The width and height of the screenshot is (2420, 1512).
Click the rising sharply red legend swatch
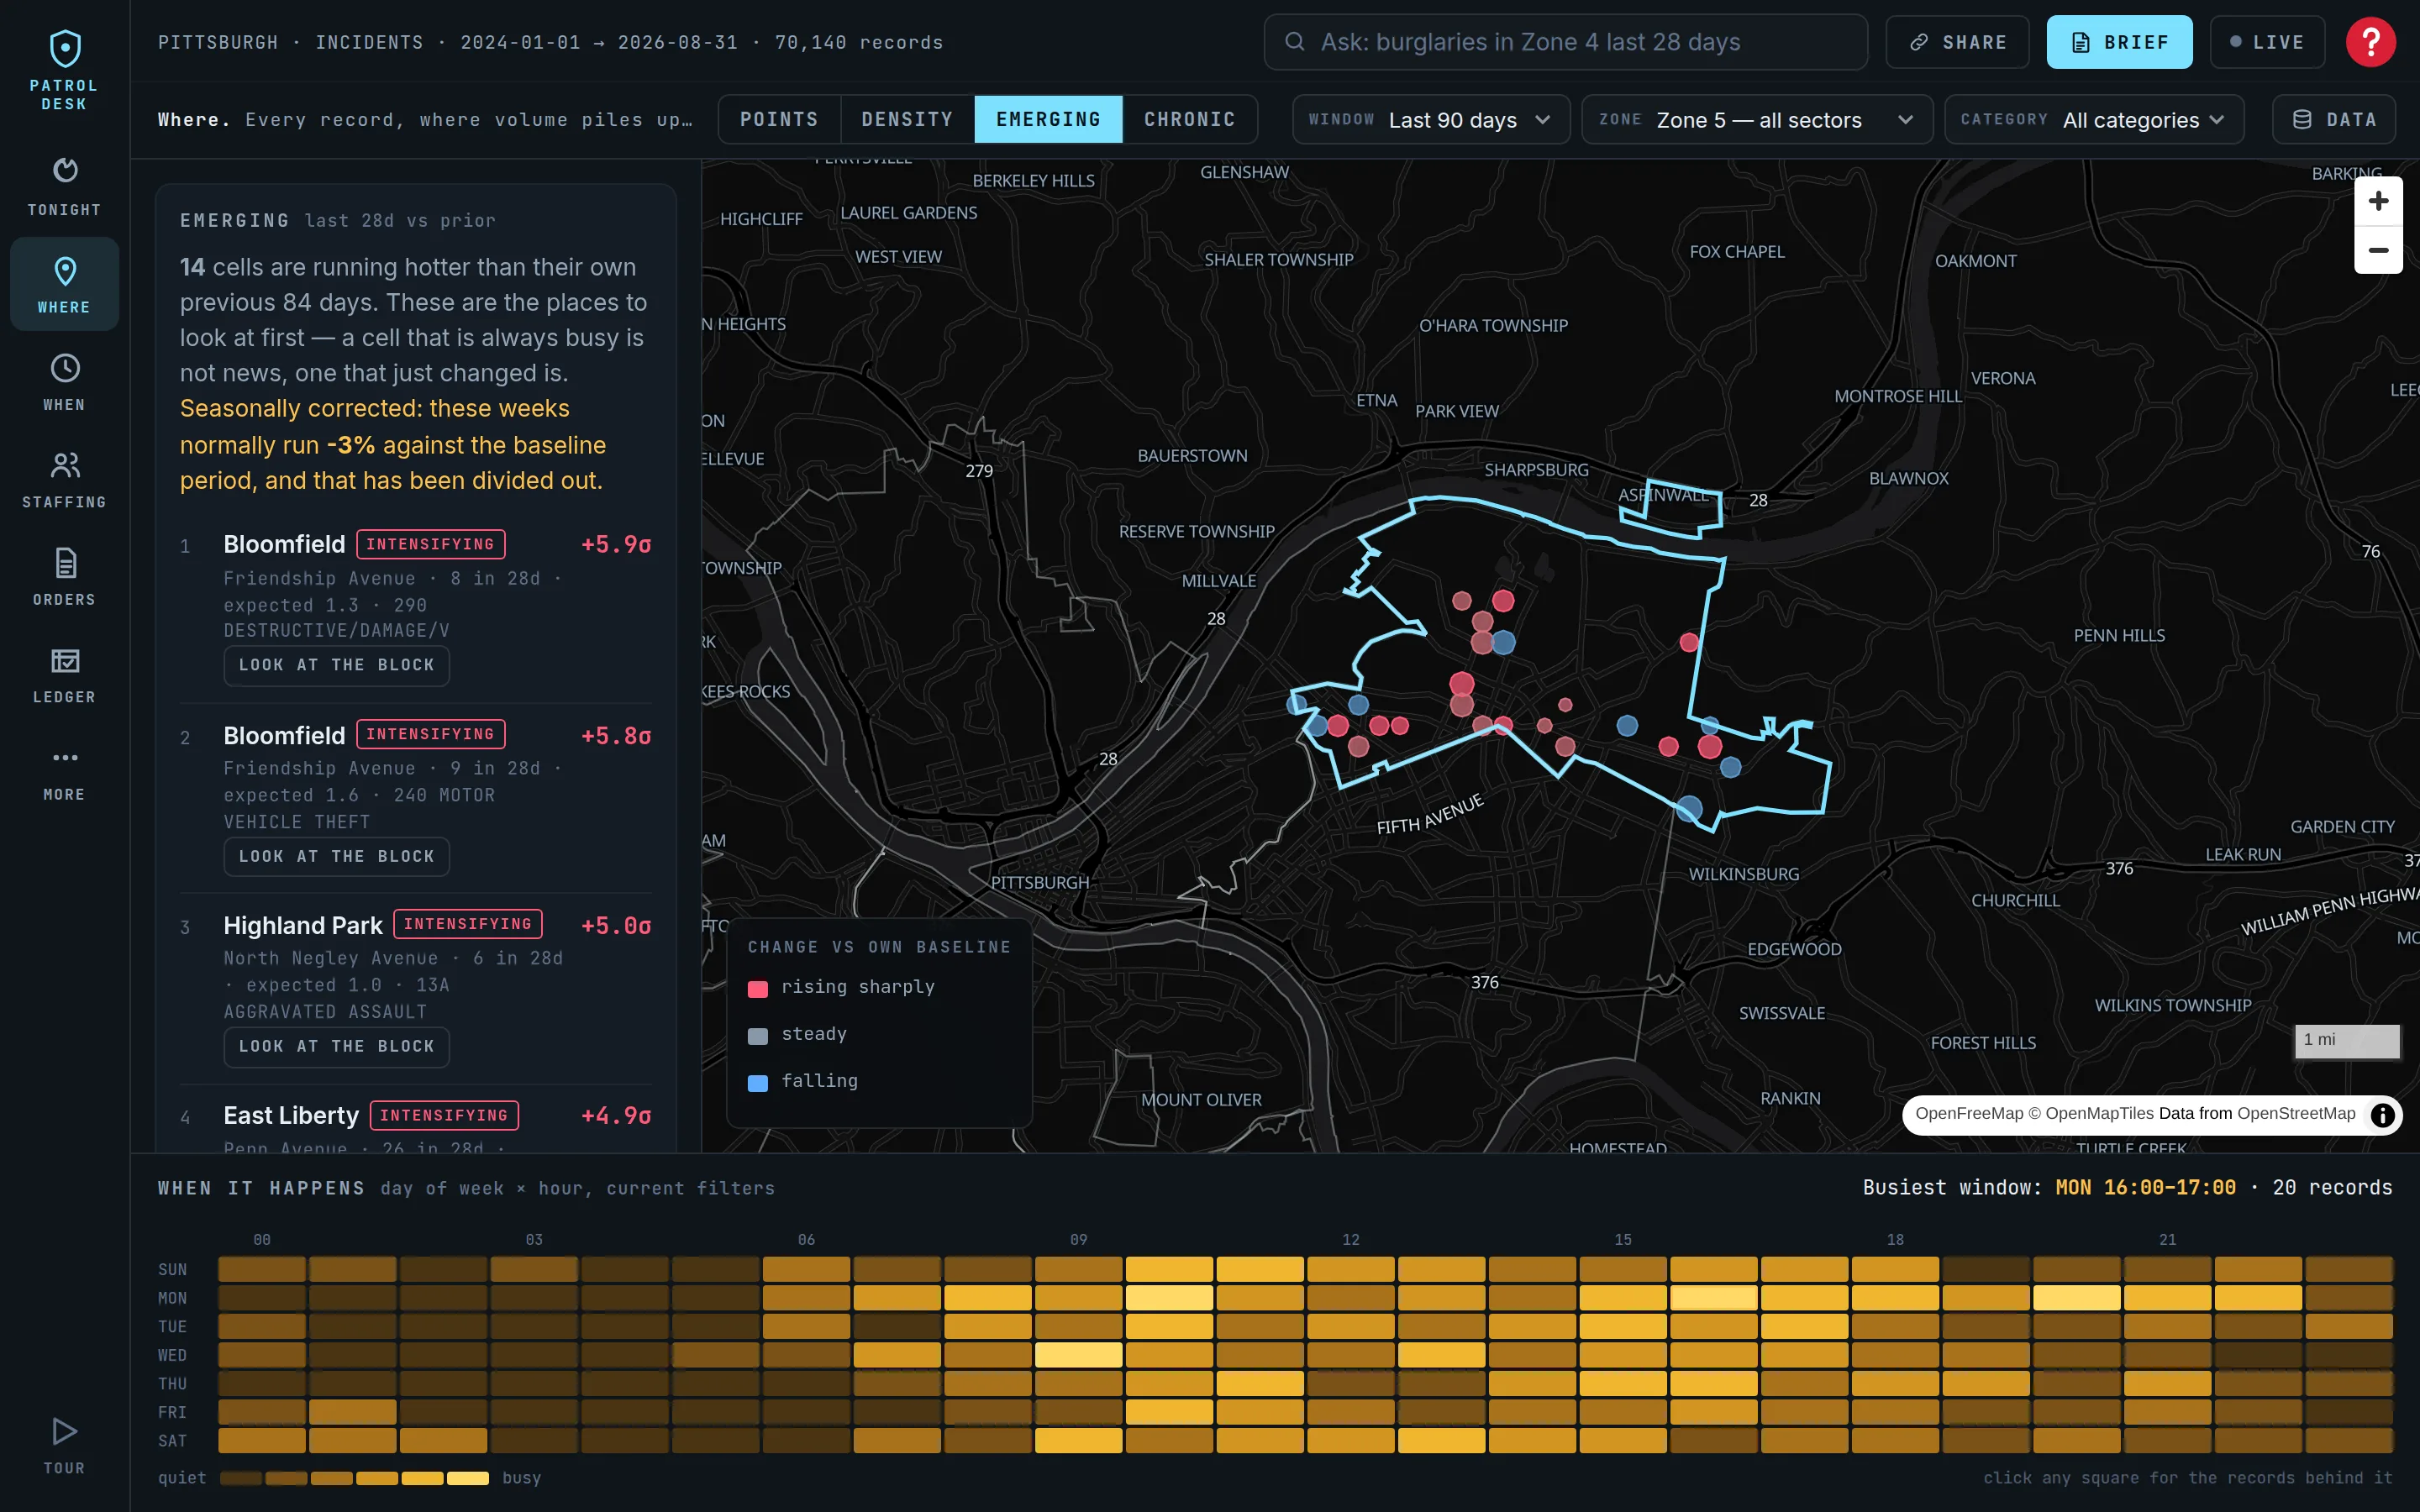click(758, 988)
